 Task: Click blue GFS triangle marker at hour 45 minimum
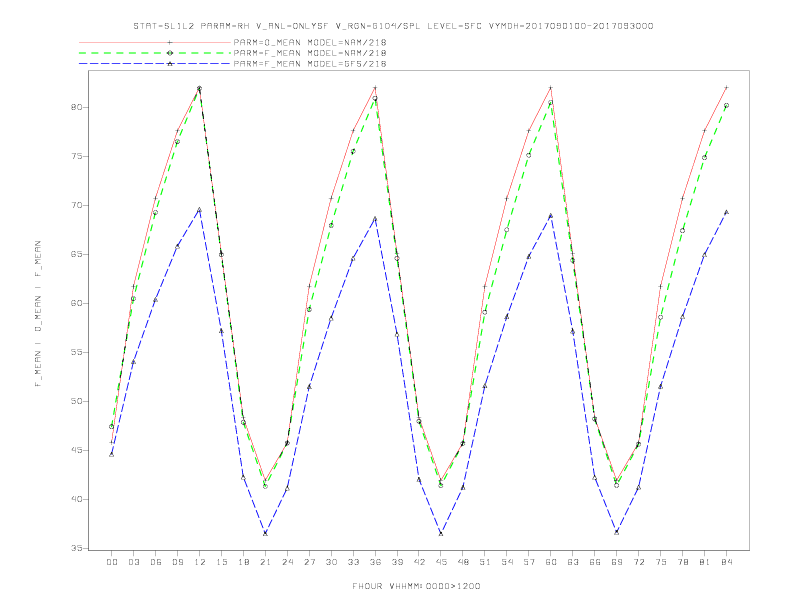(x=441, y=533)
